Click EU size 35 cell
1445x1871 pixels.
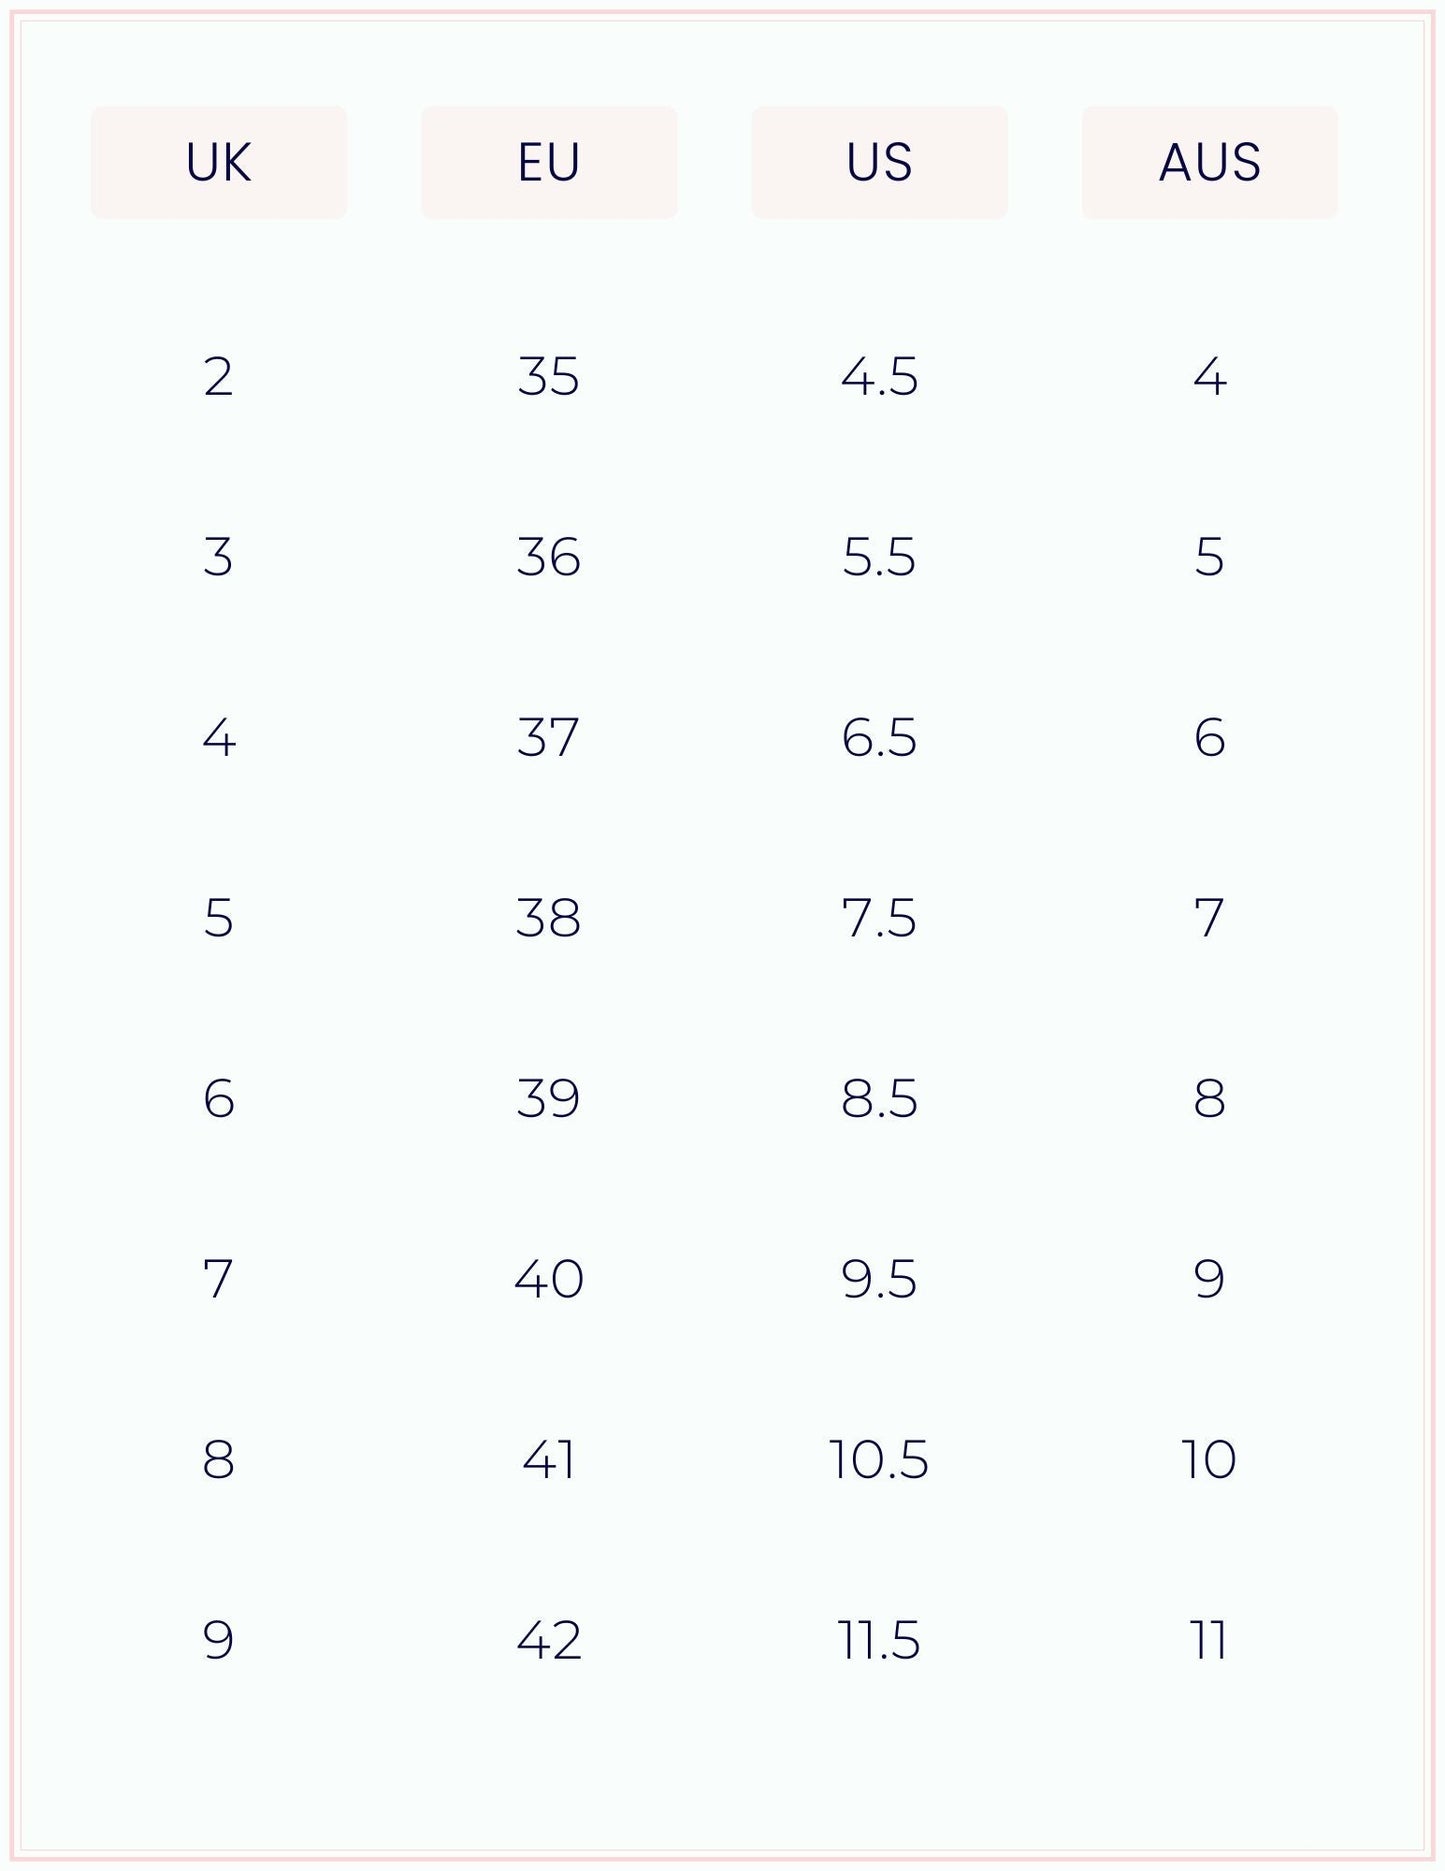click(x=549, y=377)
